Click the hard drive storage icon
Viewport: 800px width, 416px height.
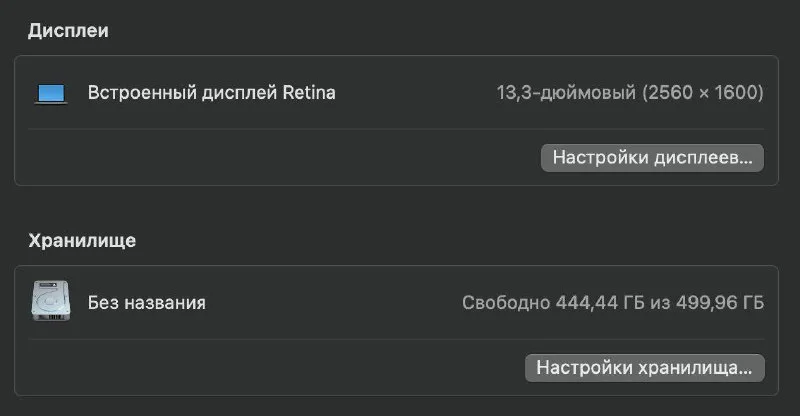(50, 301)
